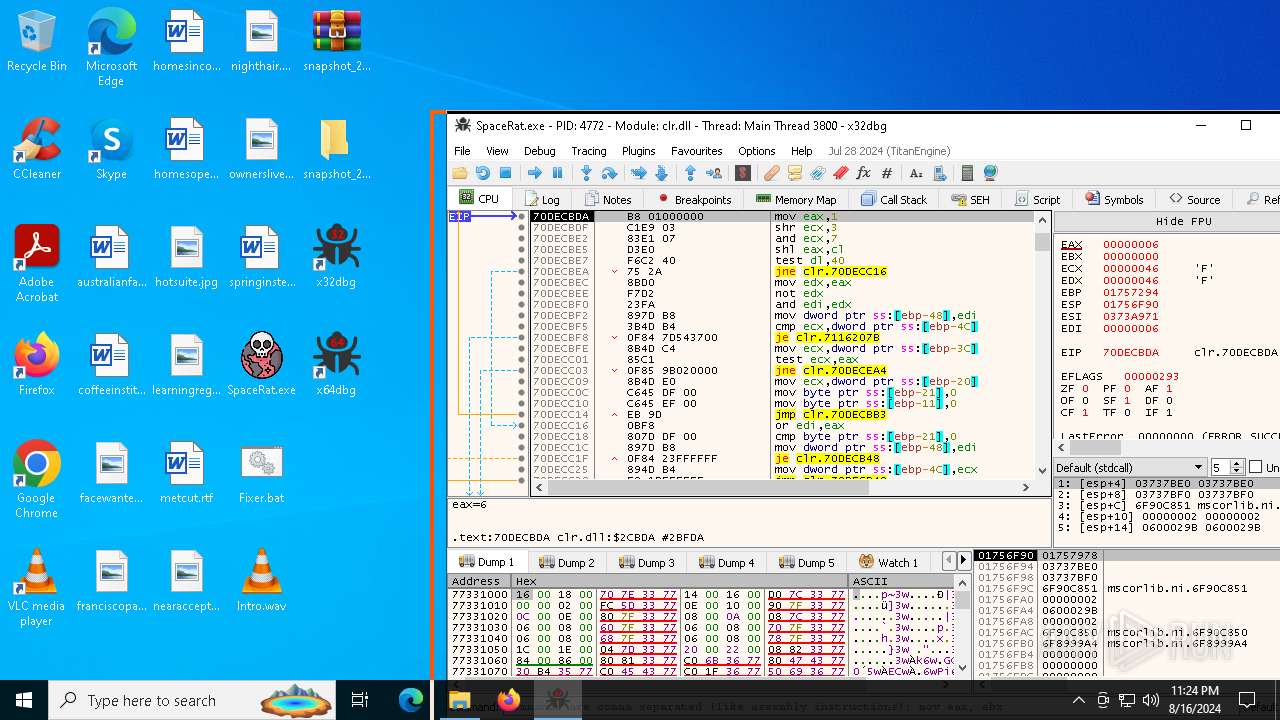Click the Step Into toolbar icon
Image resolution: width=1280 pixels, height=720 pixels.
click(586, 173)
